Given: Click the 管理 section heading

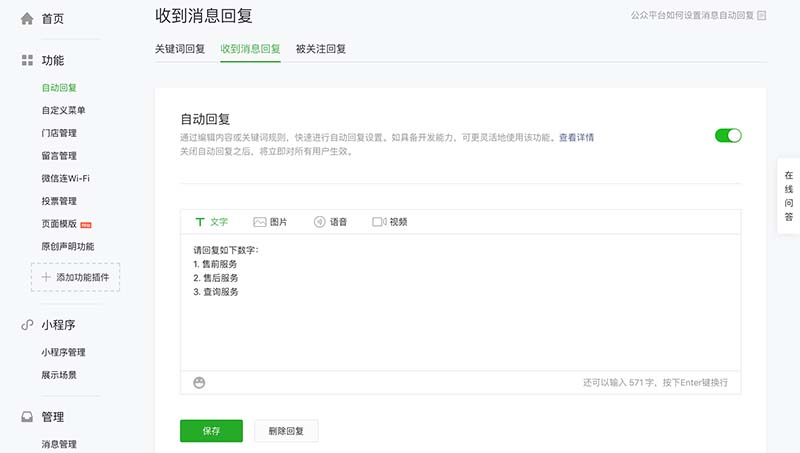Looking at the screenshot, I should point(53,417).
